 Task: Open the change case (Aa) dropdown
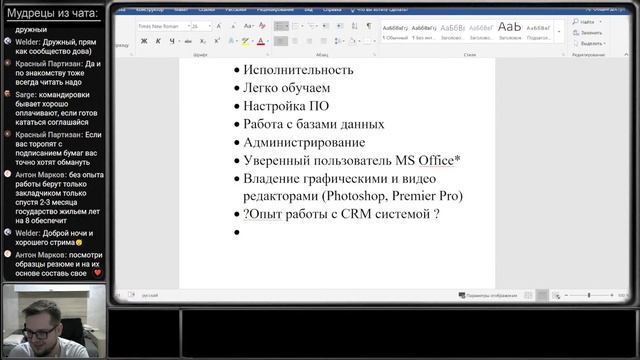tap(248, 26)
